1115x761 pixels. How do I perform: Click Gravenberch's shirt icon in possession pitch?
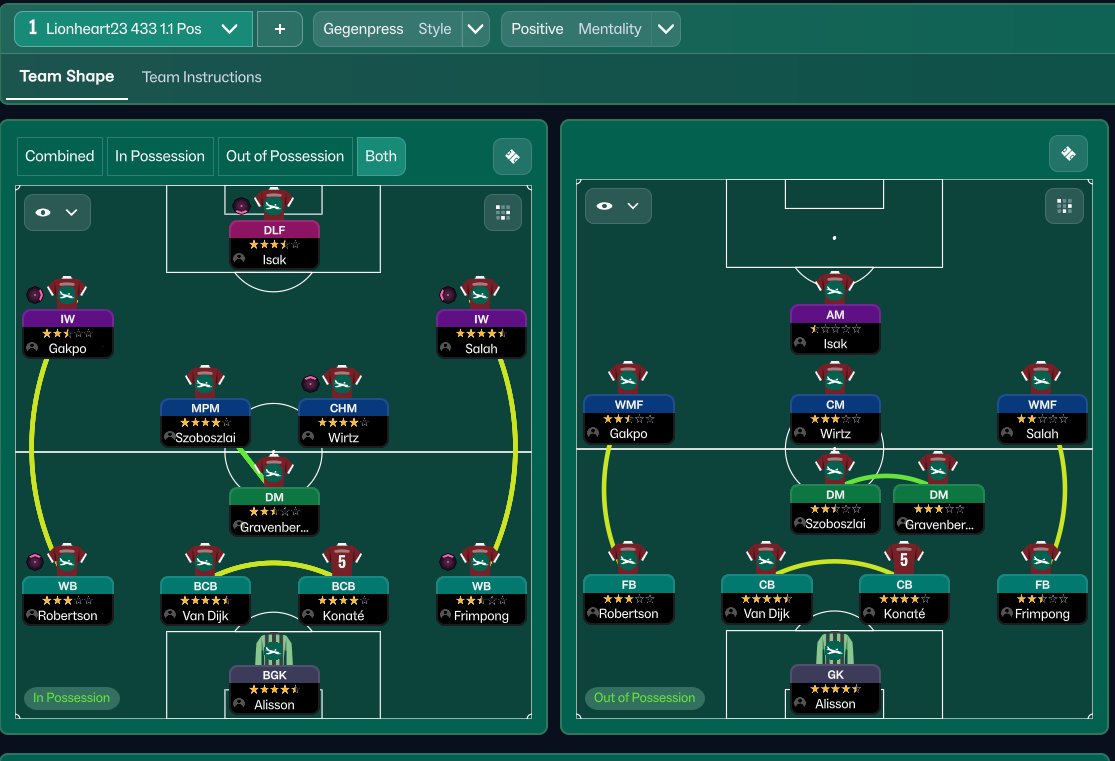[x=274, y=470]
